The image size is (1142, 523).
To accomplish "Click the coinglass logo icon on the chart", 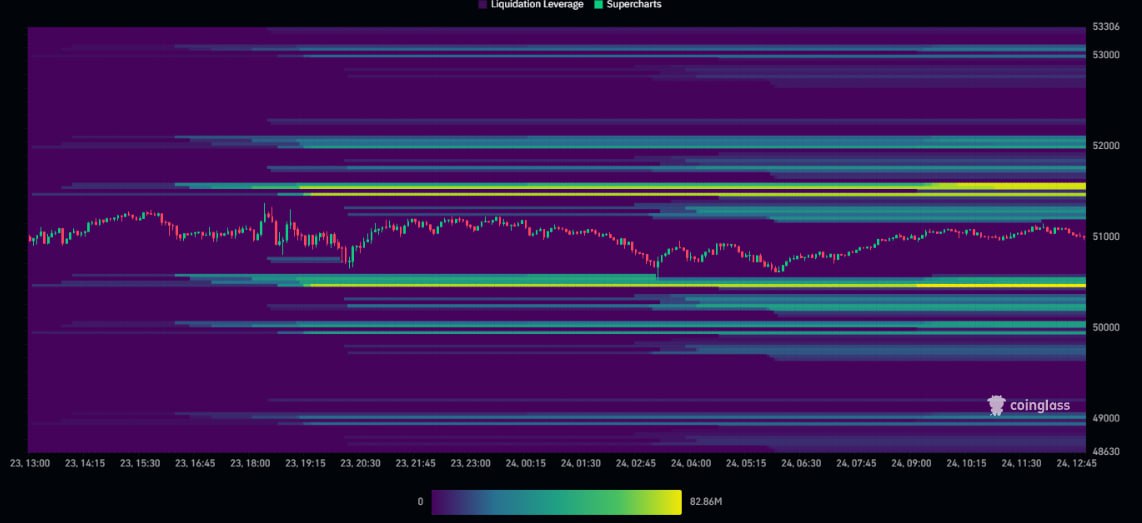I will tap(996, 405).
